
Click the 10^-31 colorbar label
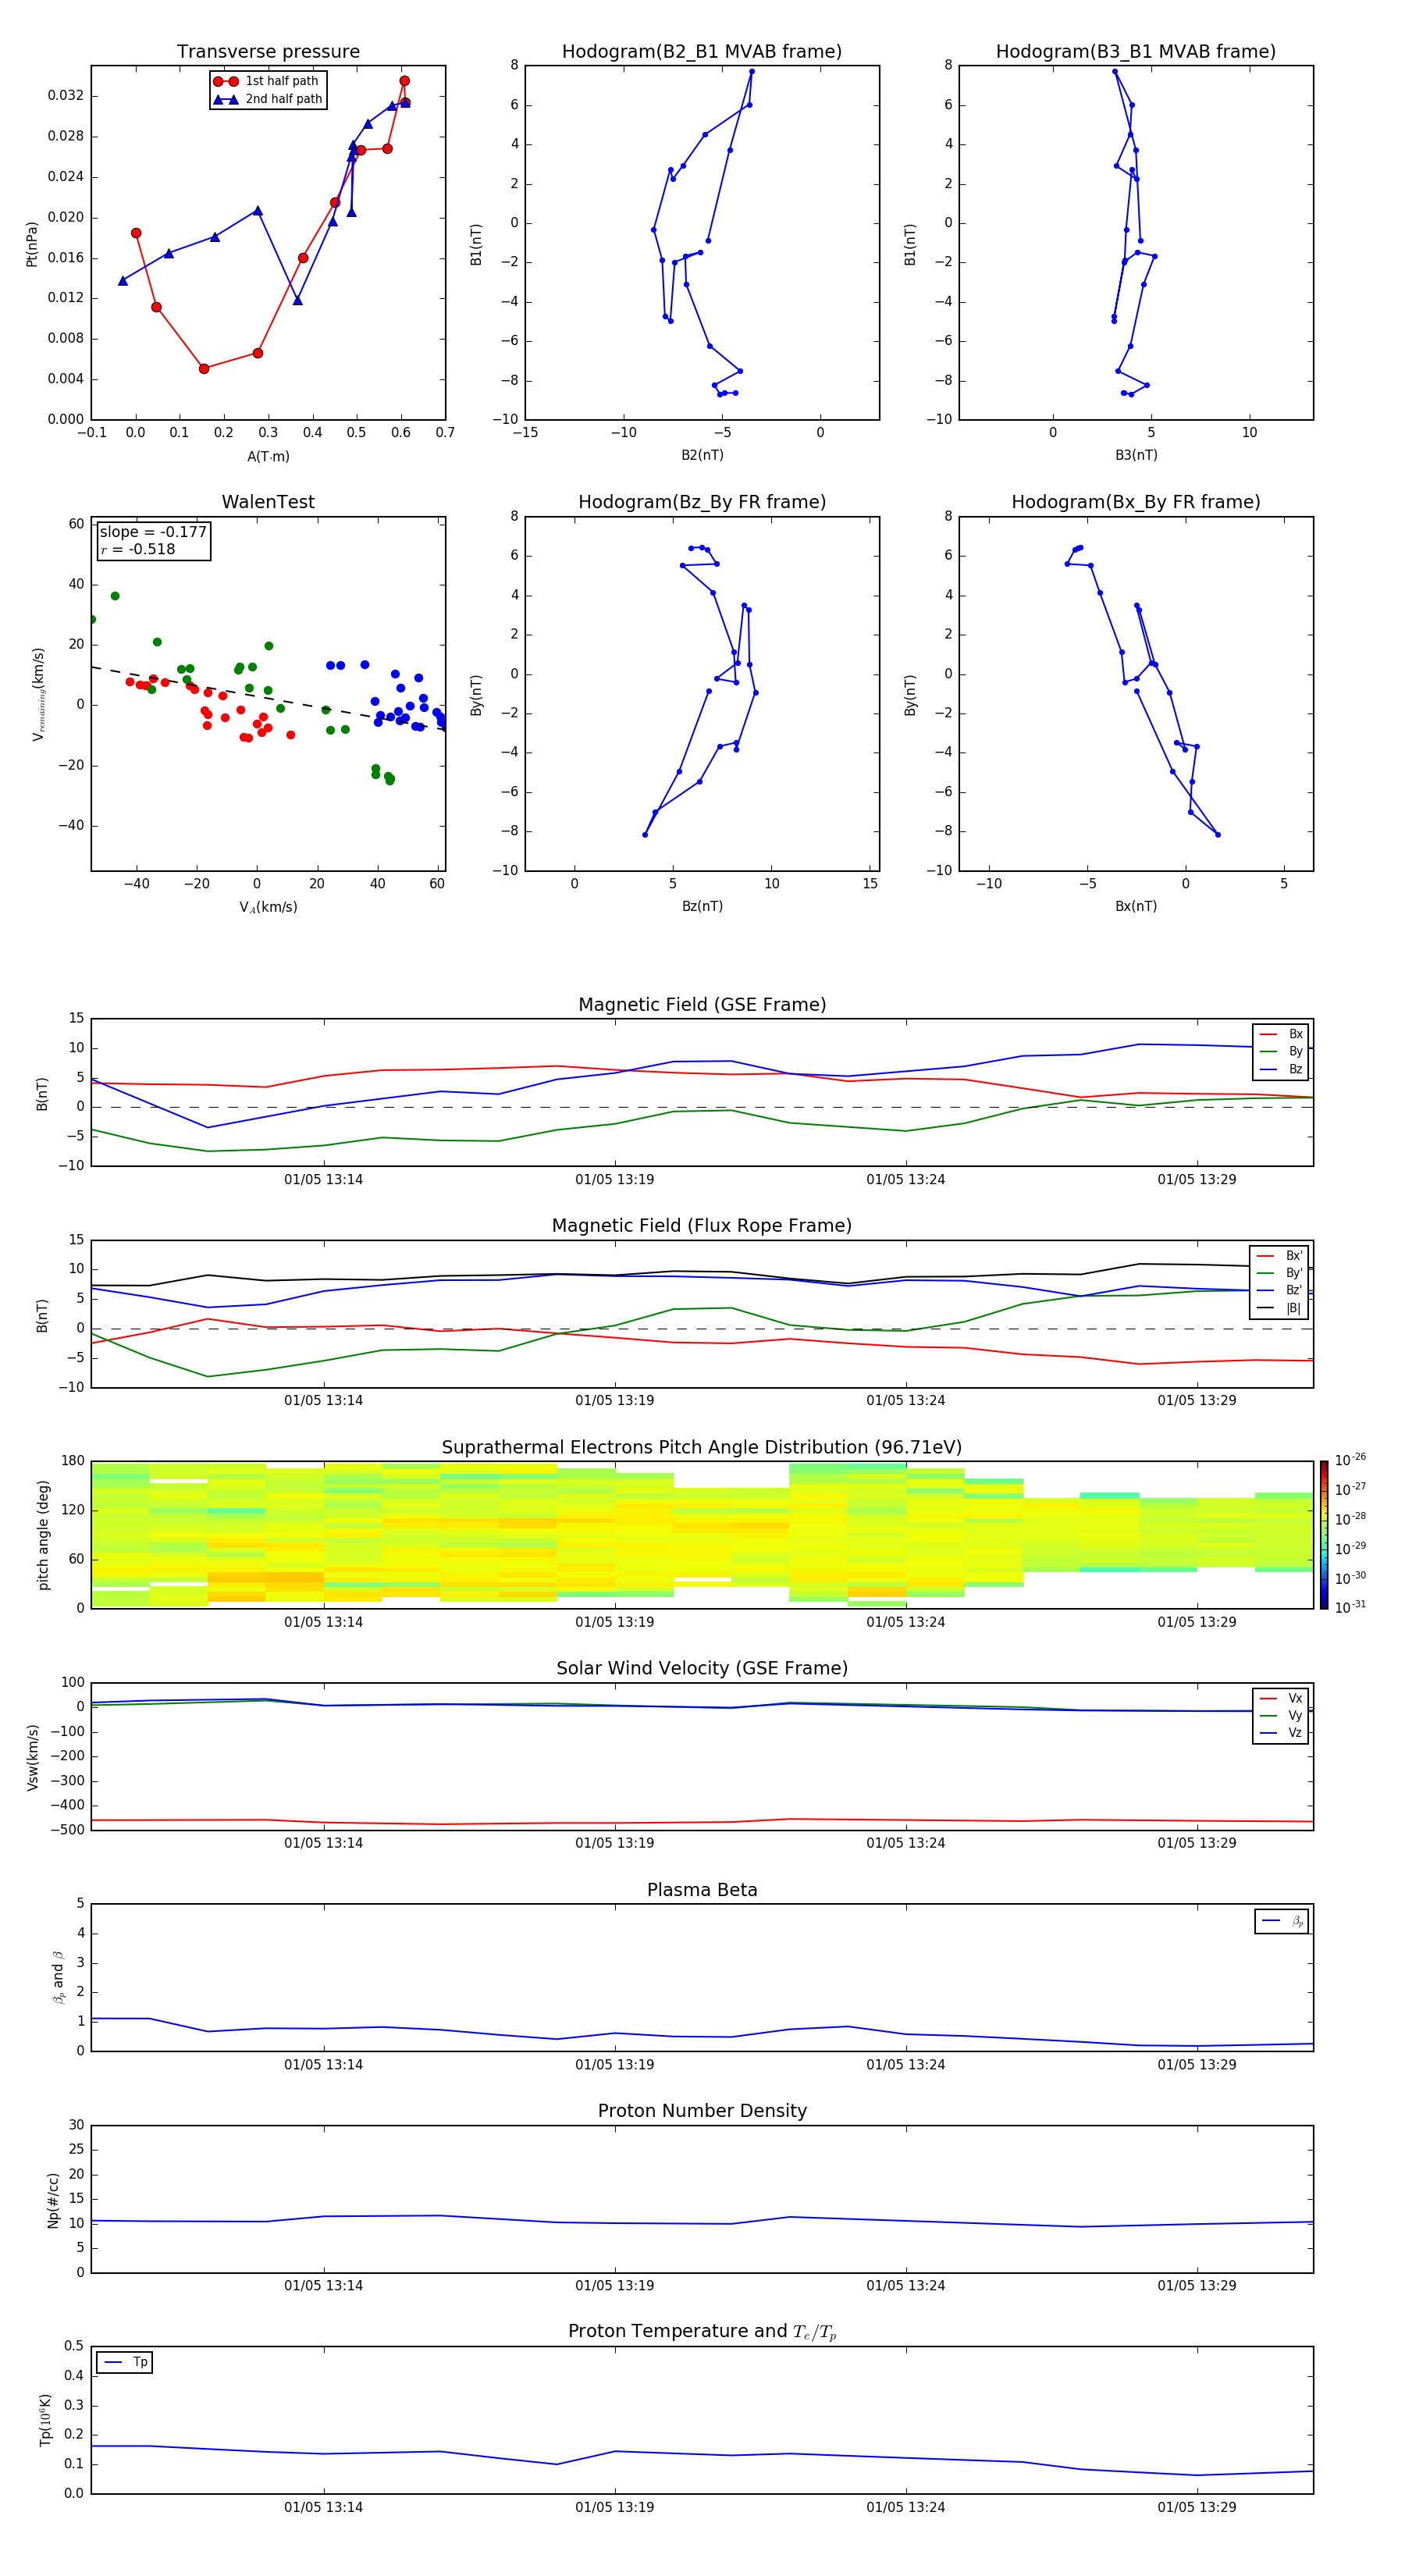tap(1350, 1607)
